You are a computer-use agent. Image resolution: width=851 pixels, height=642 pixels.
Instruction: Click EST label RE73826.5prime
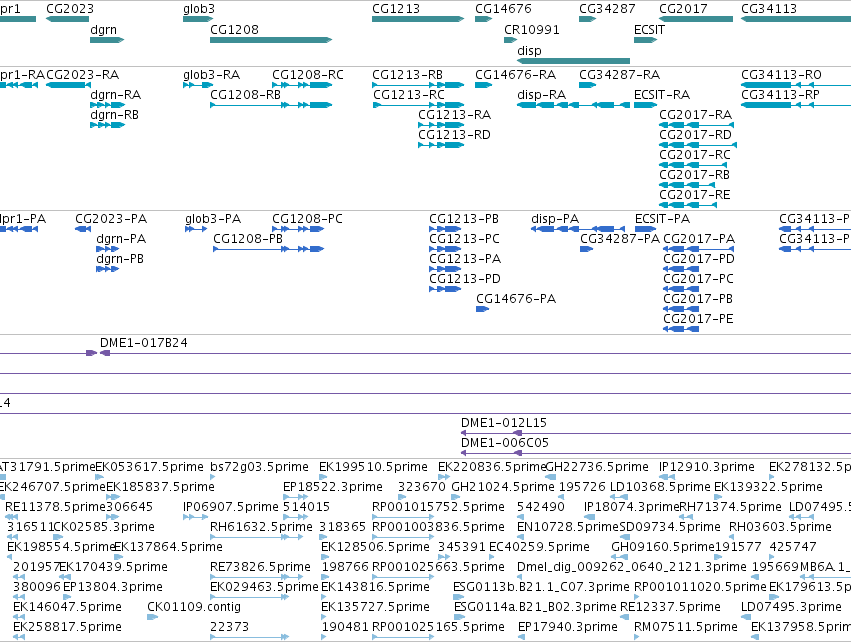[x=261, y=567]
